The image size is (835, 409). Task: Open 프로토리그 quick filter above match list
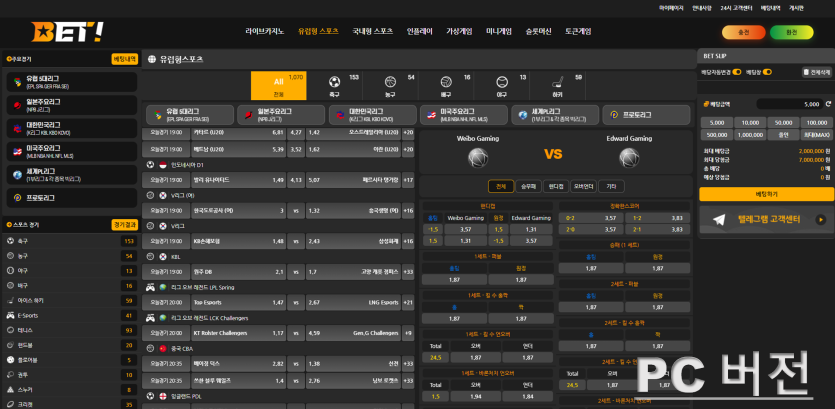tap(646, 114)
